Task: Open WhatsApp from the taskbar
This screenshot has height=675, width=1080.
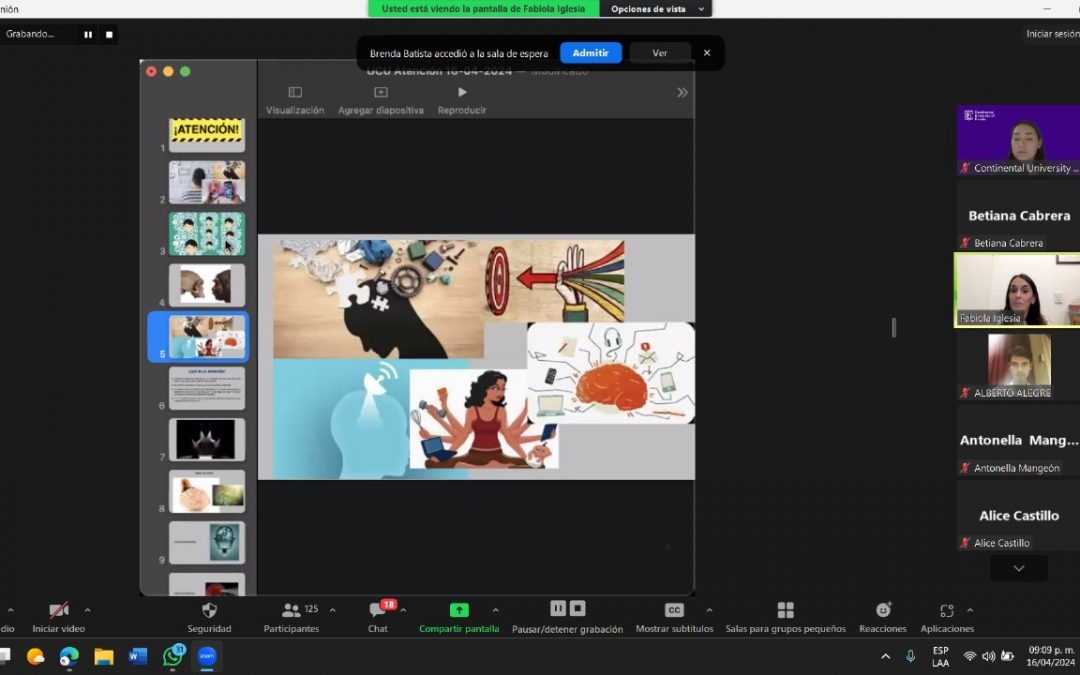Action: [x=173, y=657]
